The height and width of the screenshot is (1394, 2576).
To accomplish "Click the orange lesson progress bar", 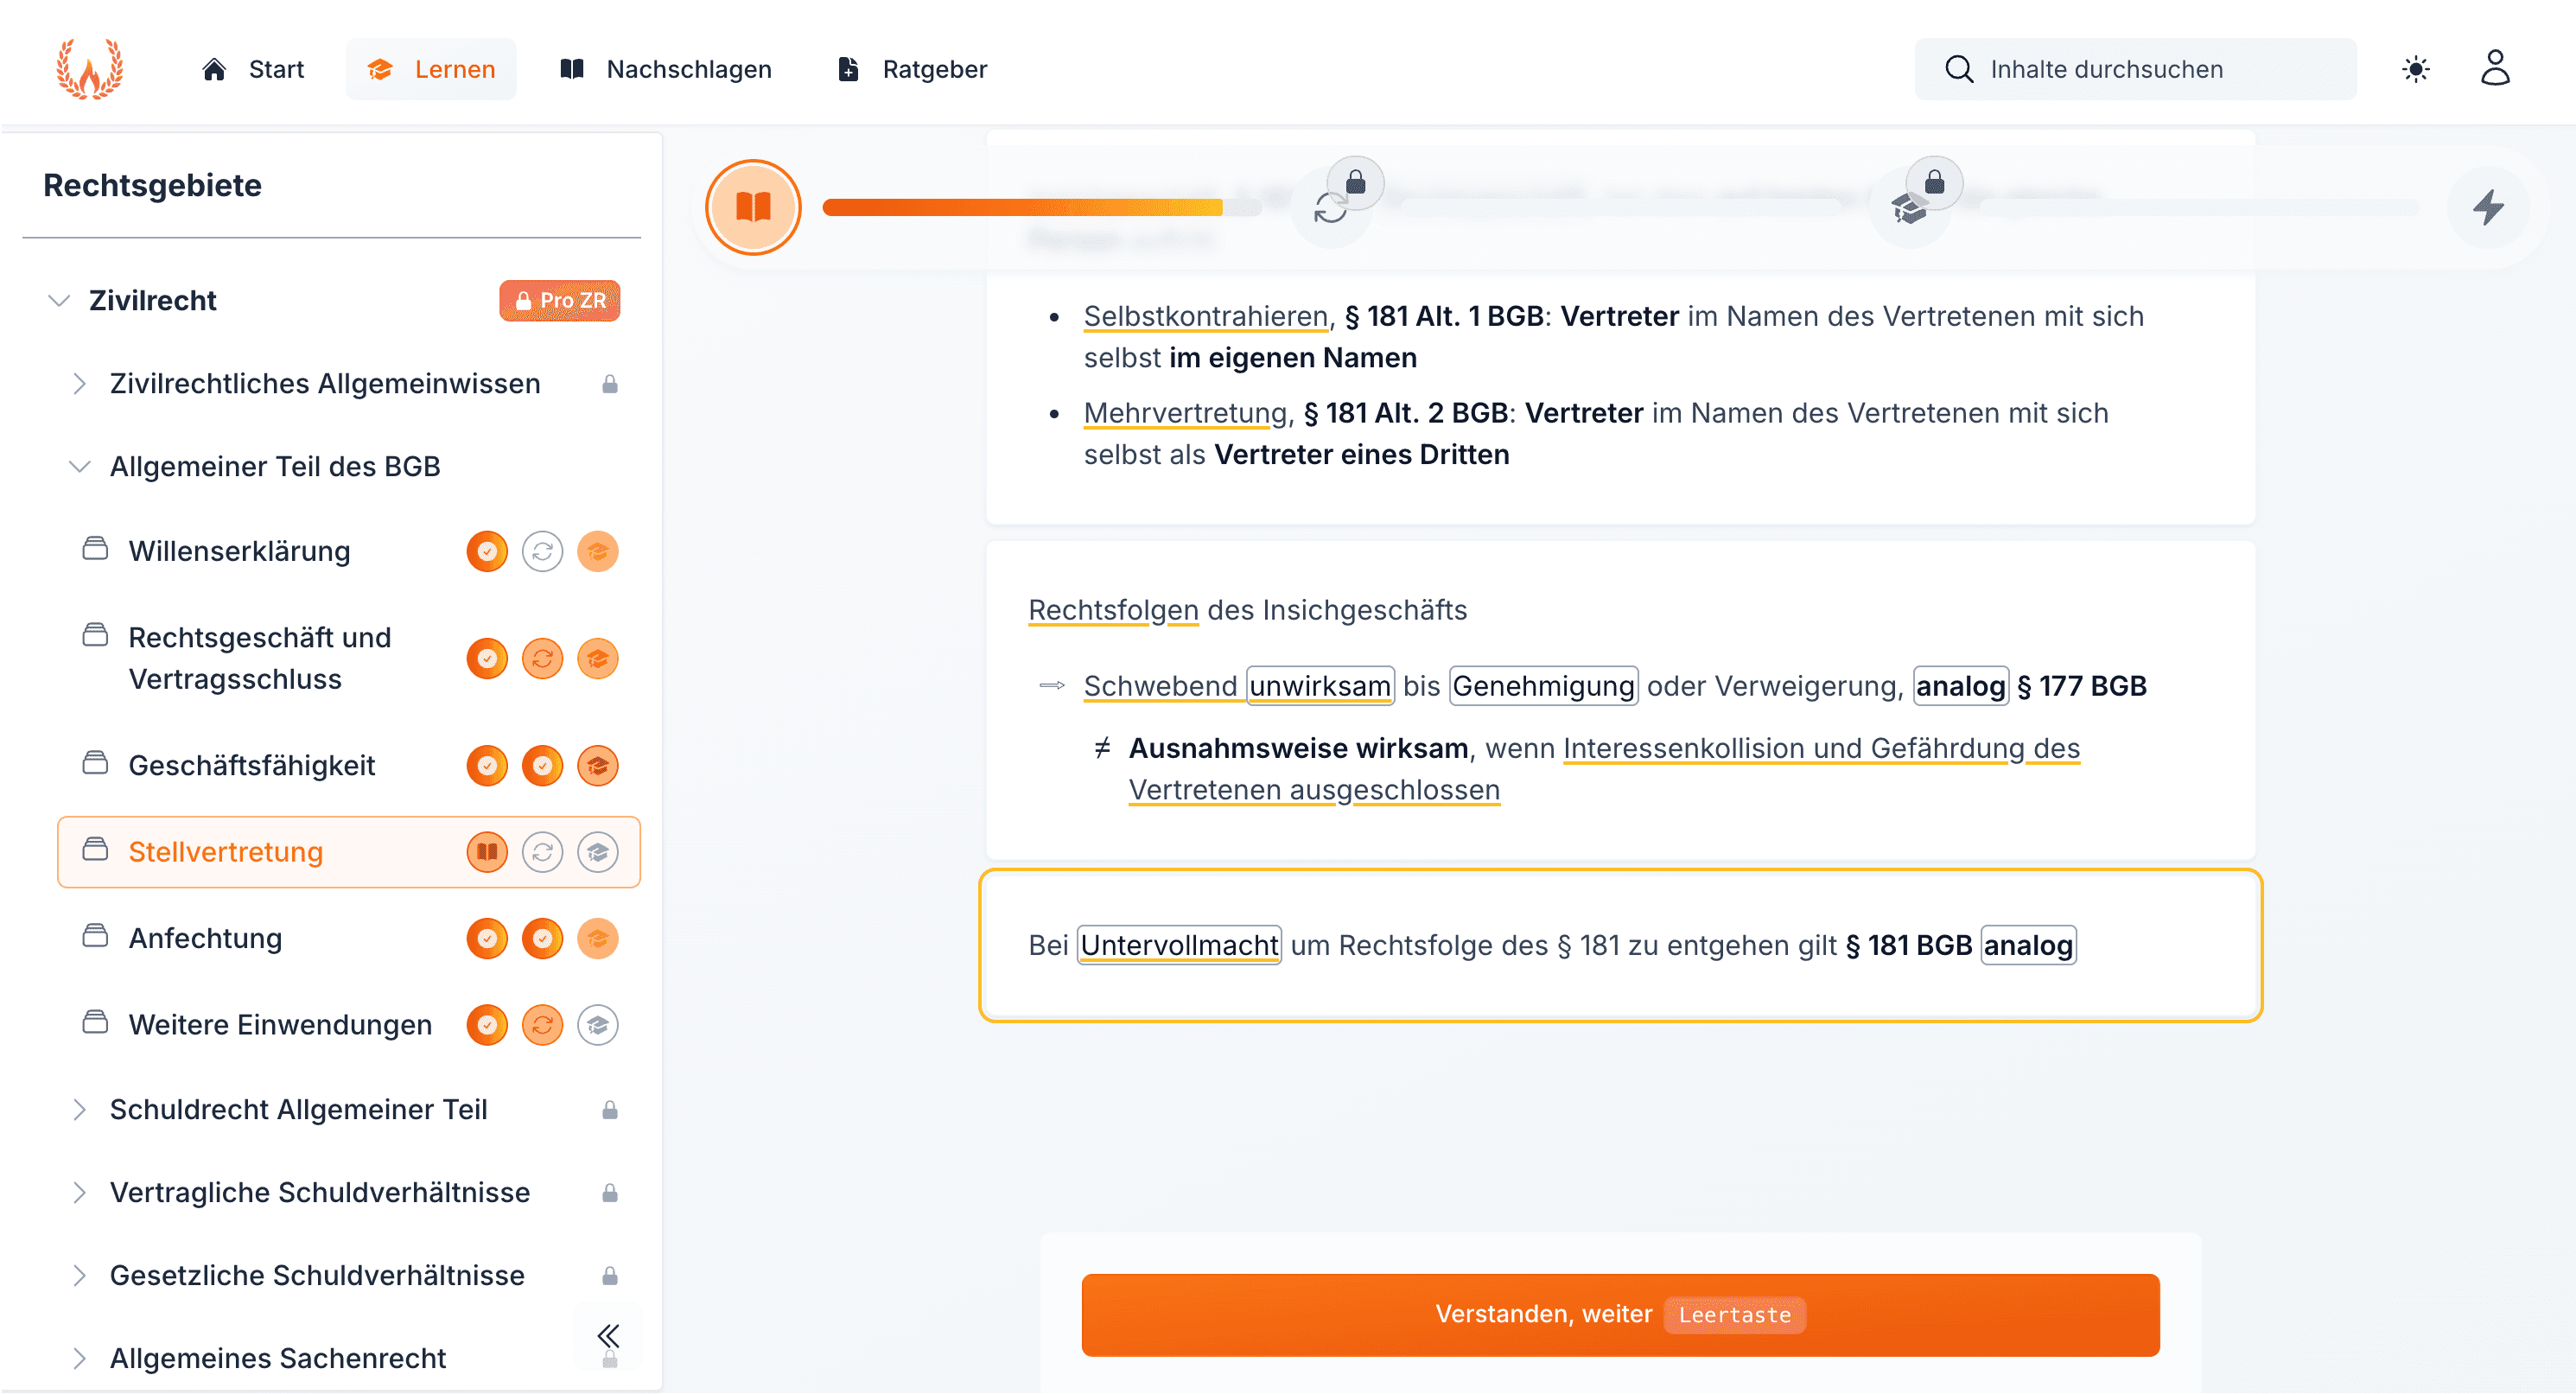I will [x=1020, y=207].
